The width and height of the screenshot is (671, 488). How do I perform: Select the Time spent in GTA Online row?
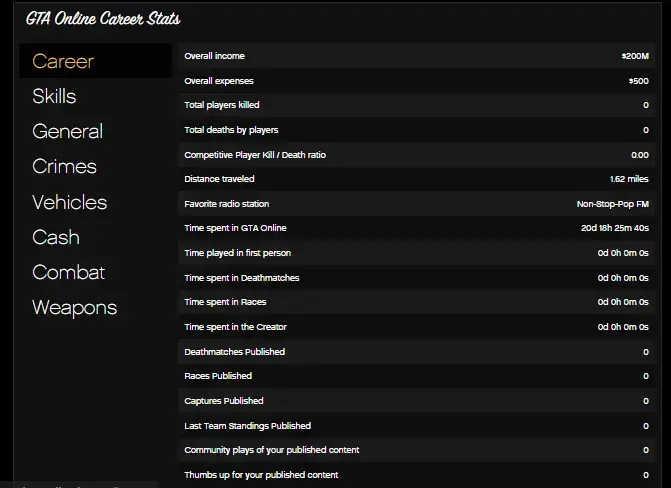pyautogui.click(x=416, y=228)
